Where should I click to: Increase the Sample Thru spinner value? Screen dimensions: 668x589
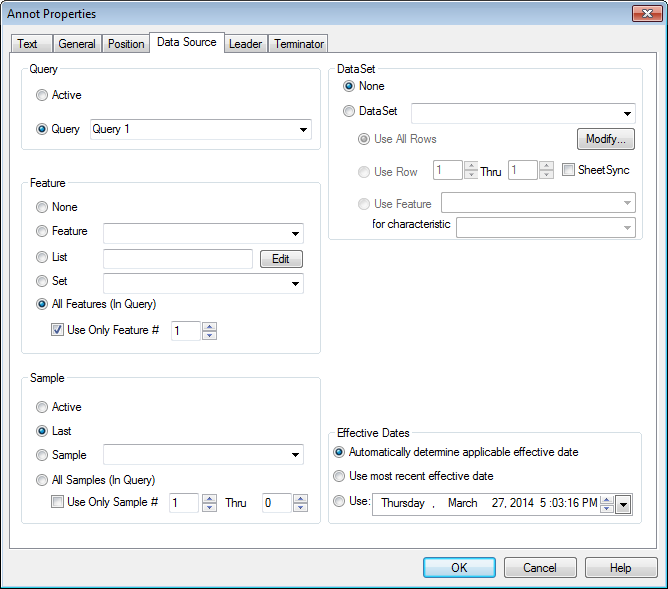[x=301, y=498]
